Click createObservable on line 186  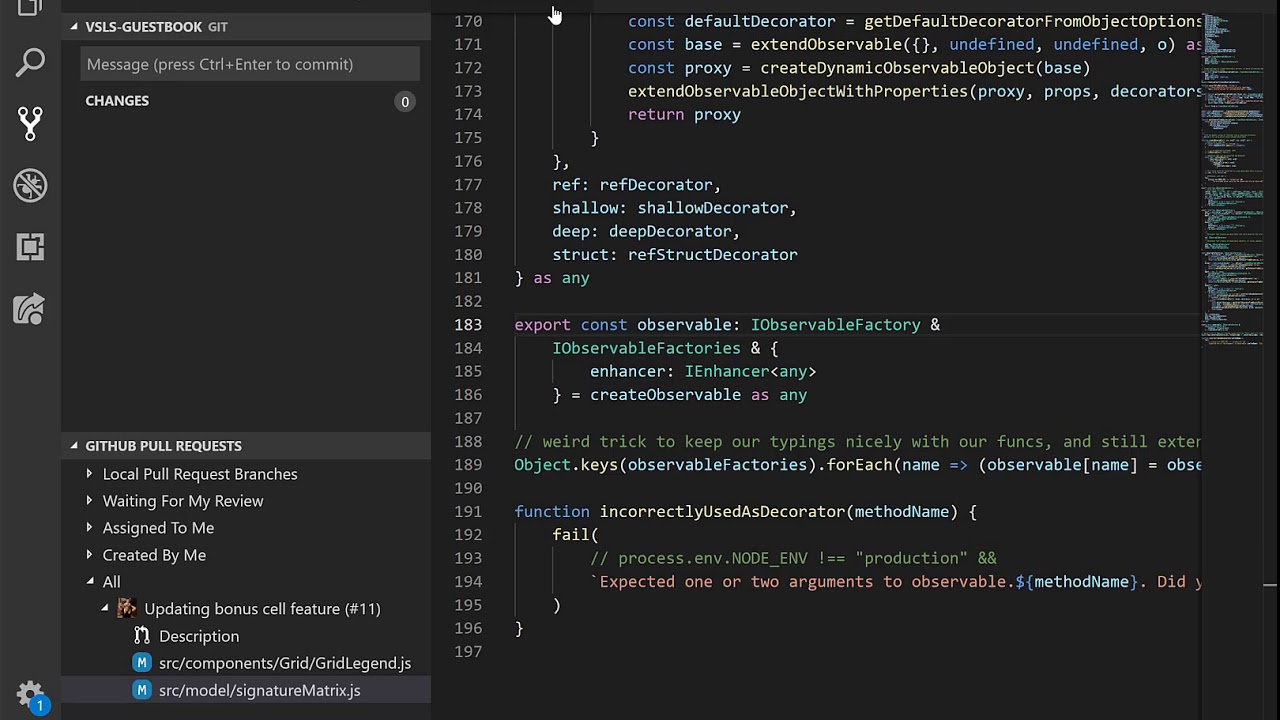click(665, 395)
